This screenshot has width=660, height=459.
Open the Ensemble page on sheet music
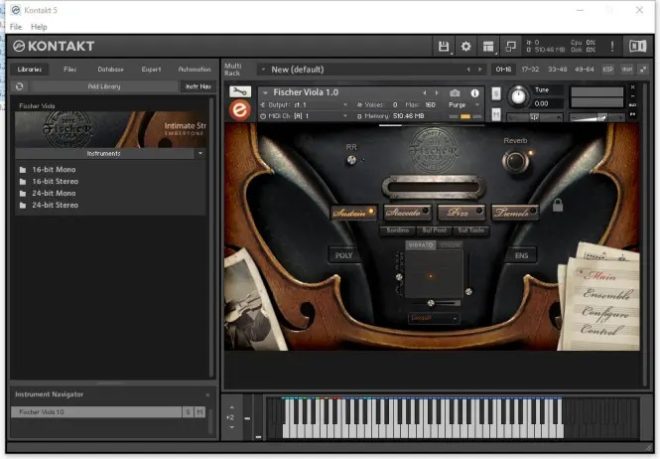point(607,294)
